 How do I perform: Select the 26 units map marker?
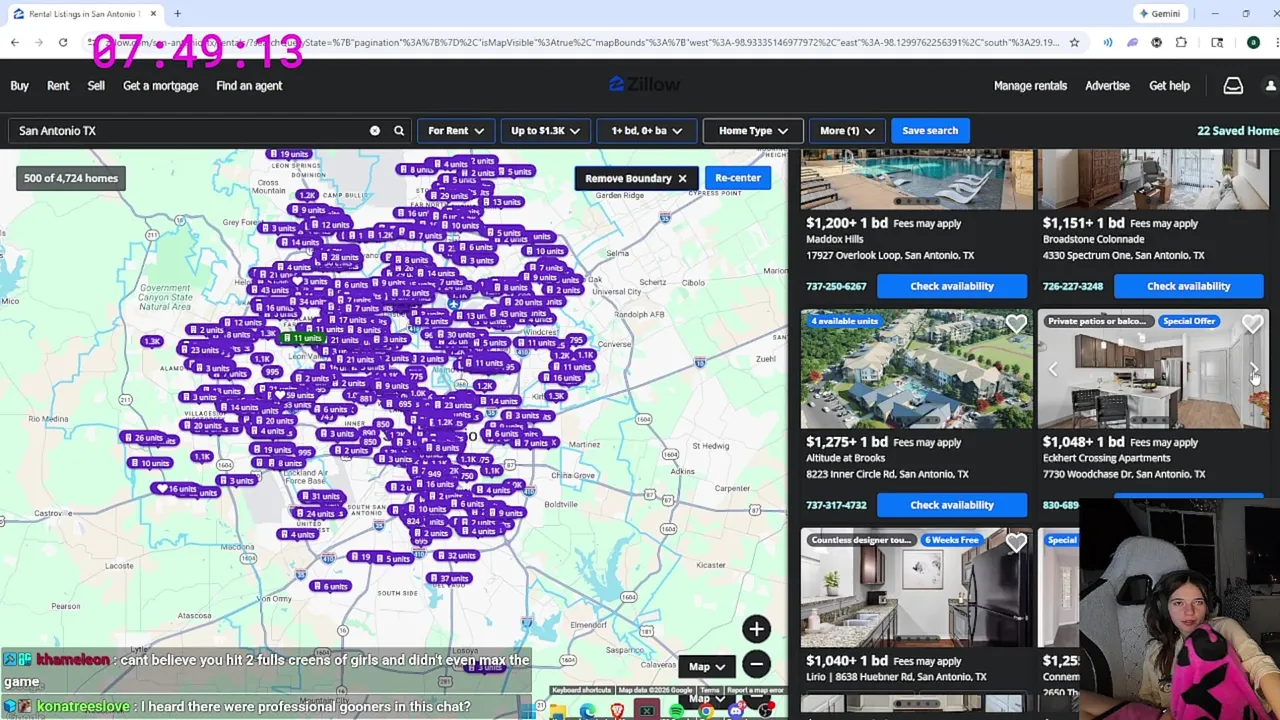143,438
